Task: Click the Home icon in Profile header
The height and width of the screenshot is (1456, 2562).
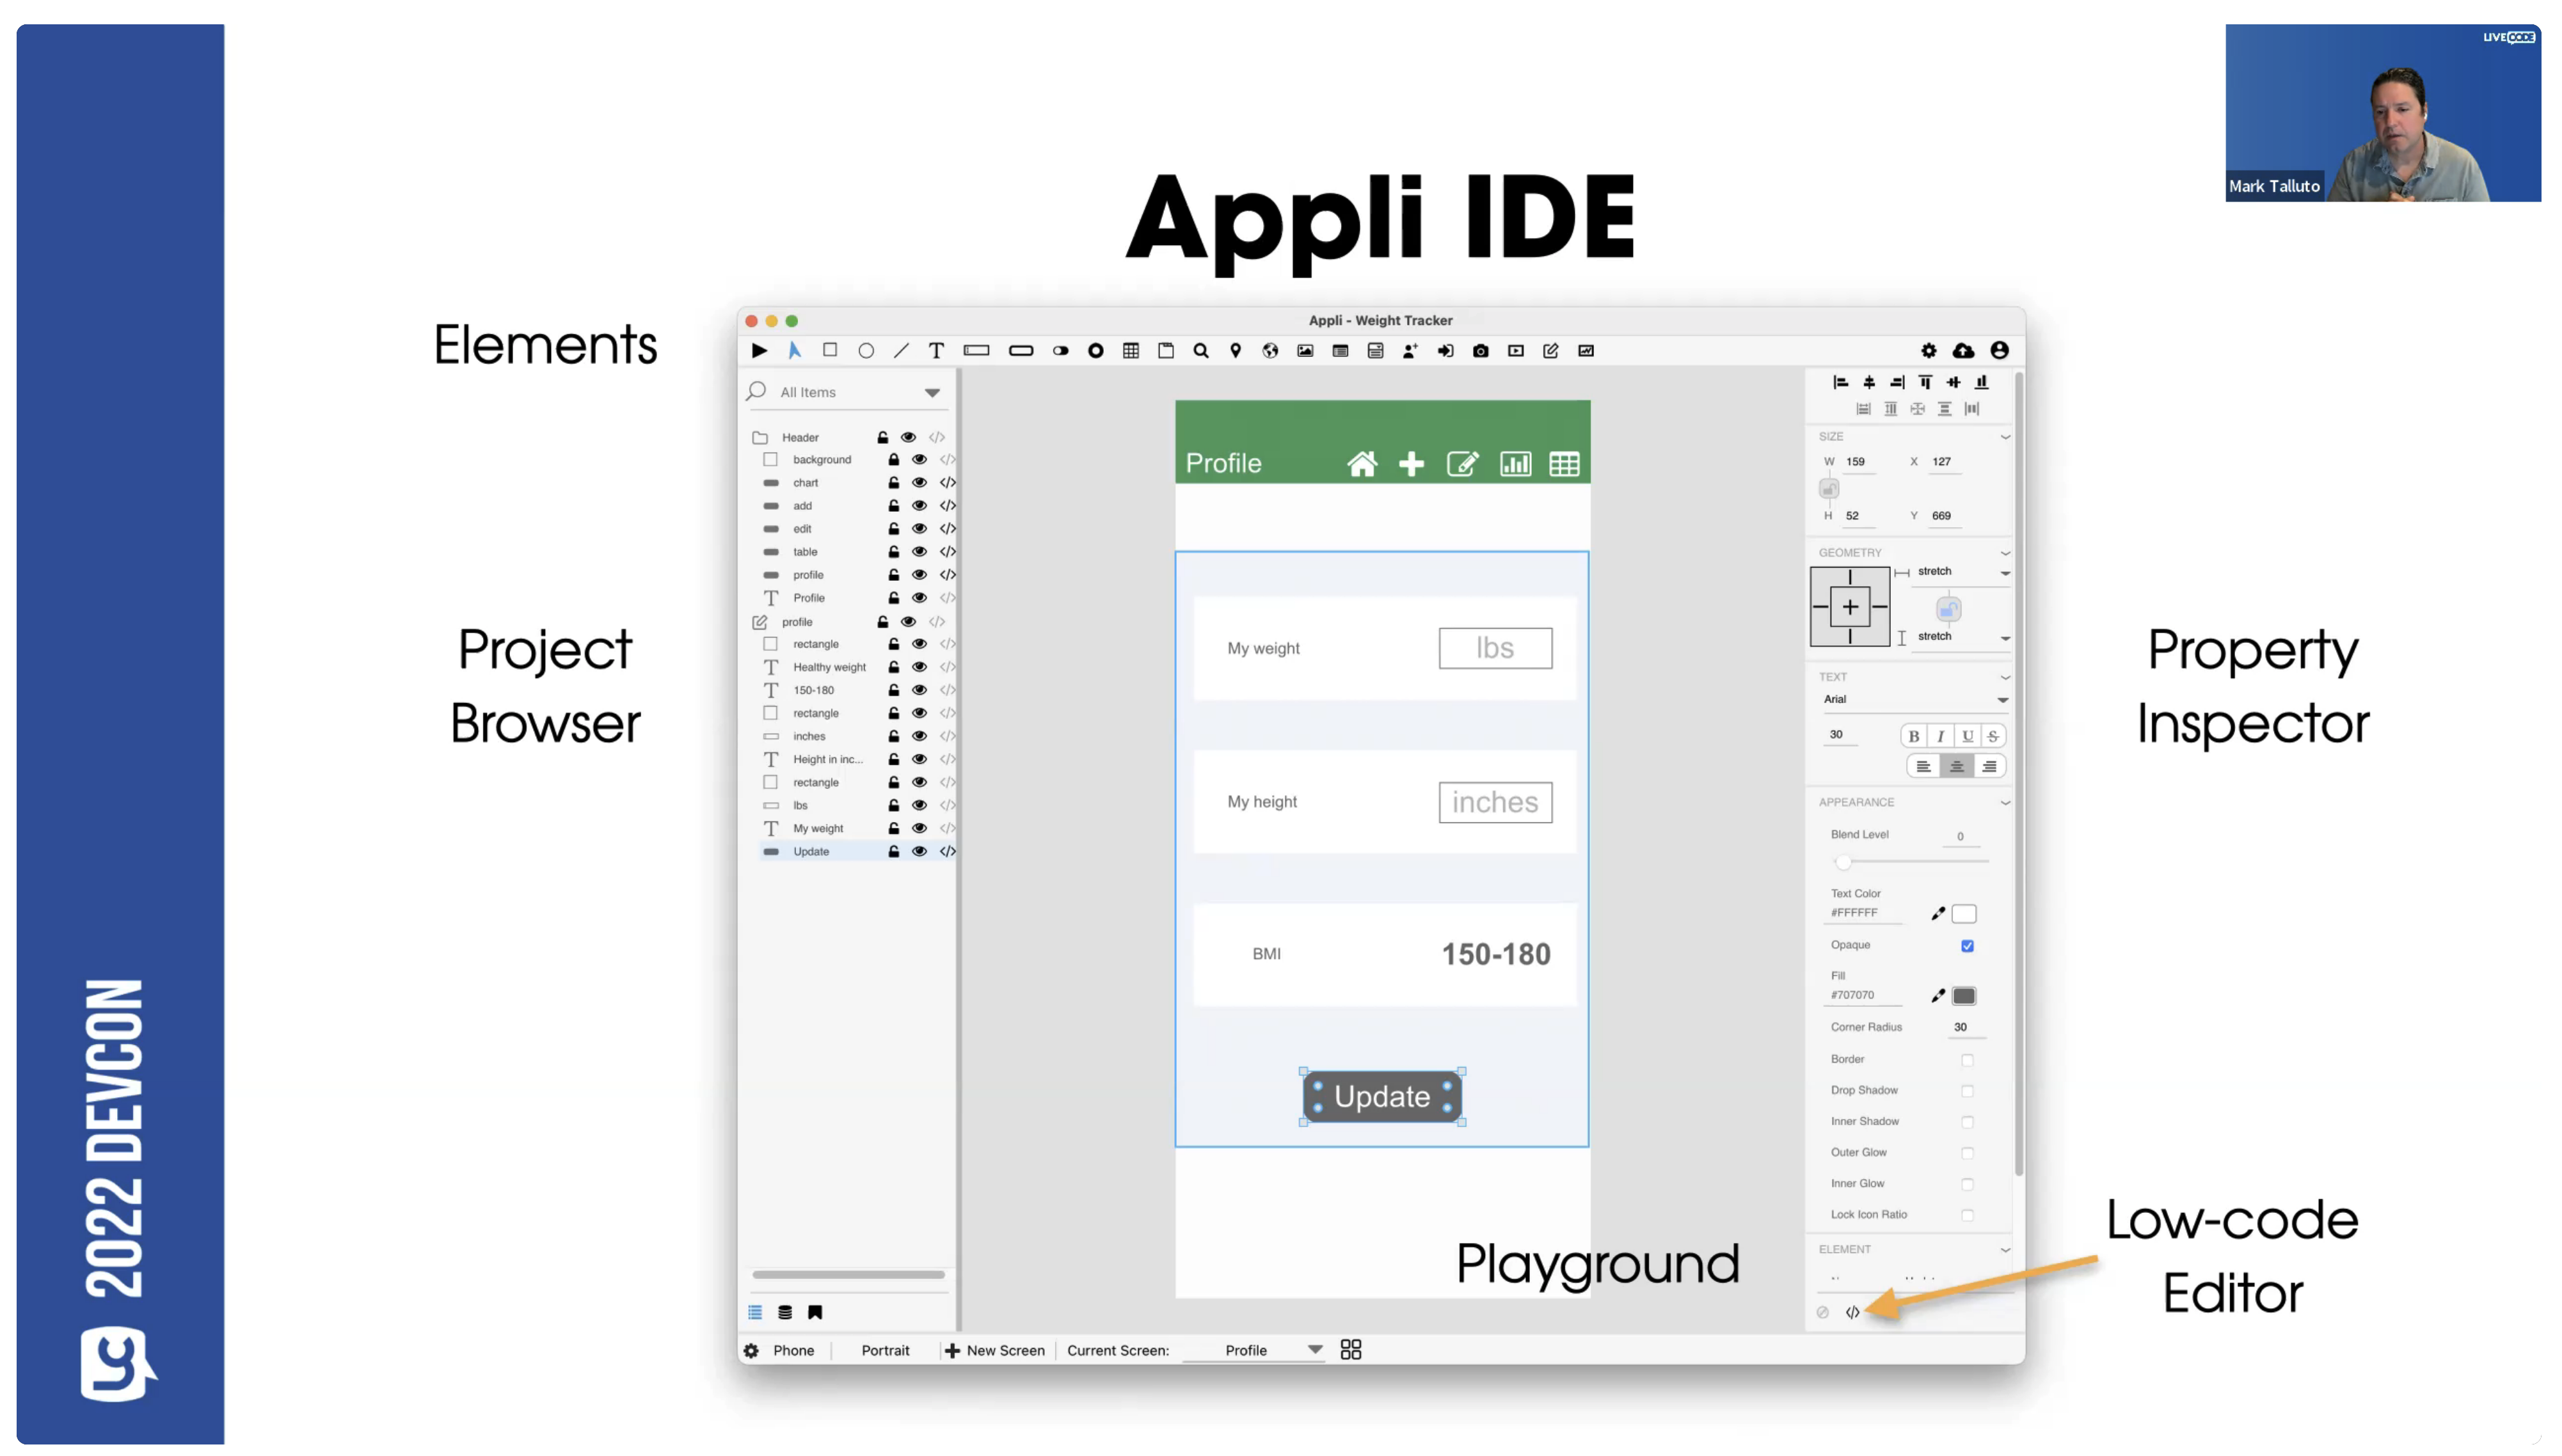Action: pyautogui.click(x=1361, y=464)
